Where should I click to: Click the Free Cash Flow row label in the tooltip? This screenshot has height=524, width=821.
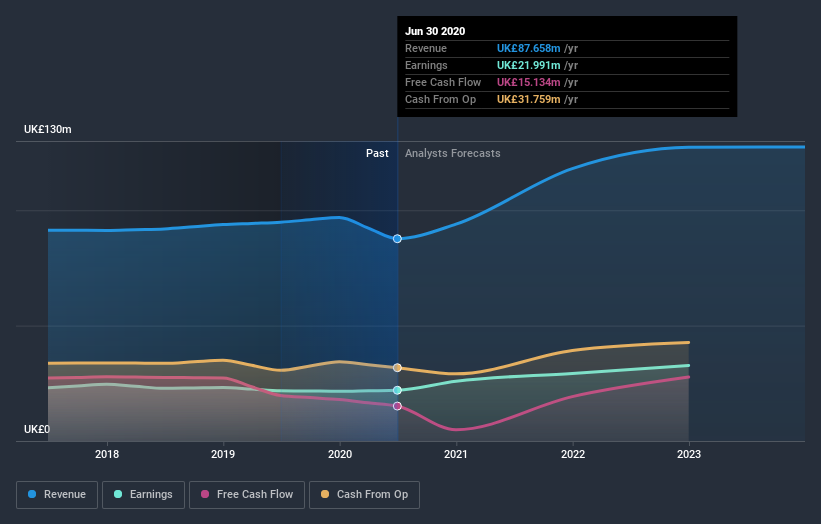[443, 82]
